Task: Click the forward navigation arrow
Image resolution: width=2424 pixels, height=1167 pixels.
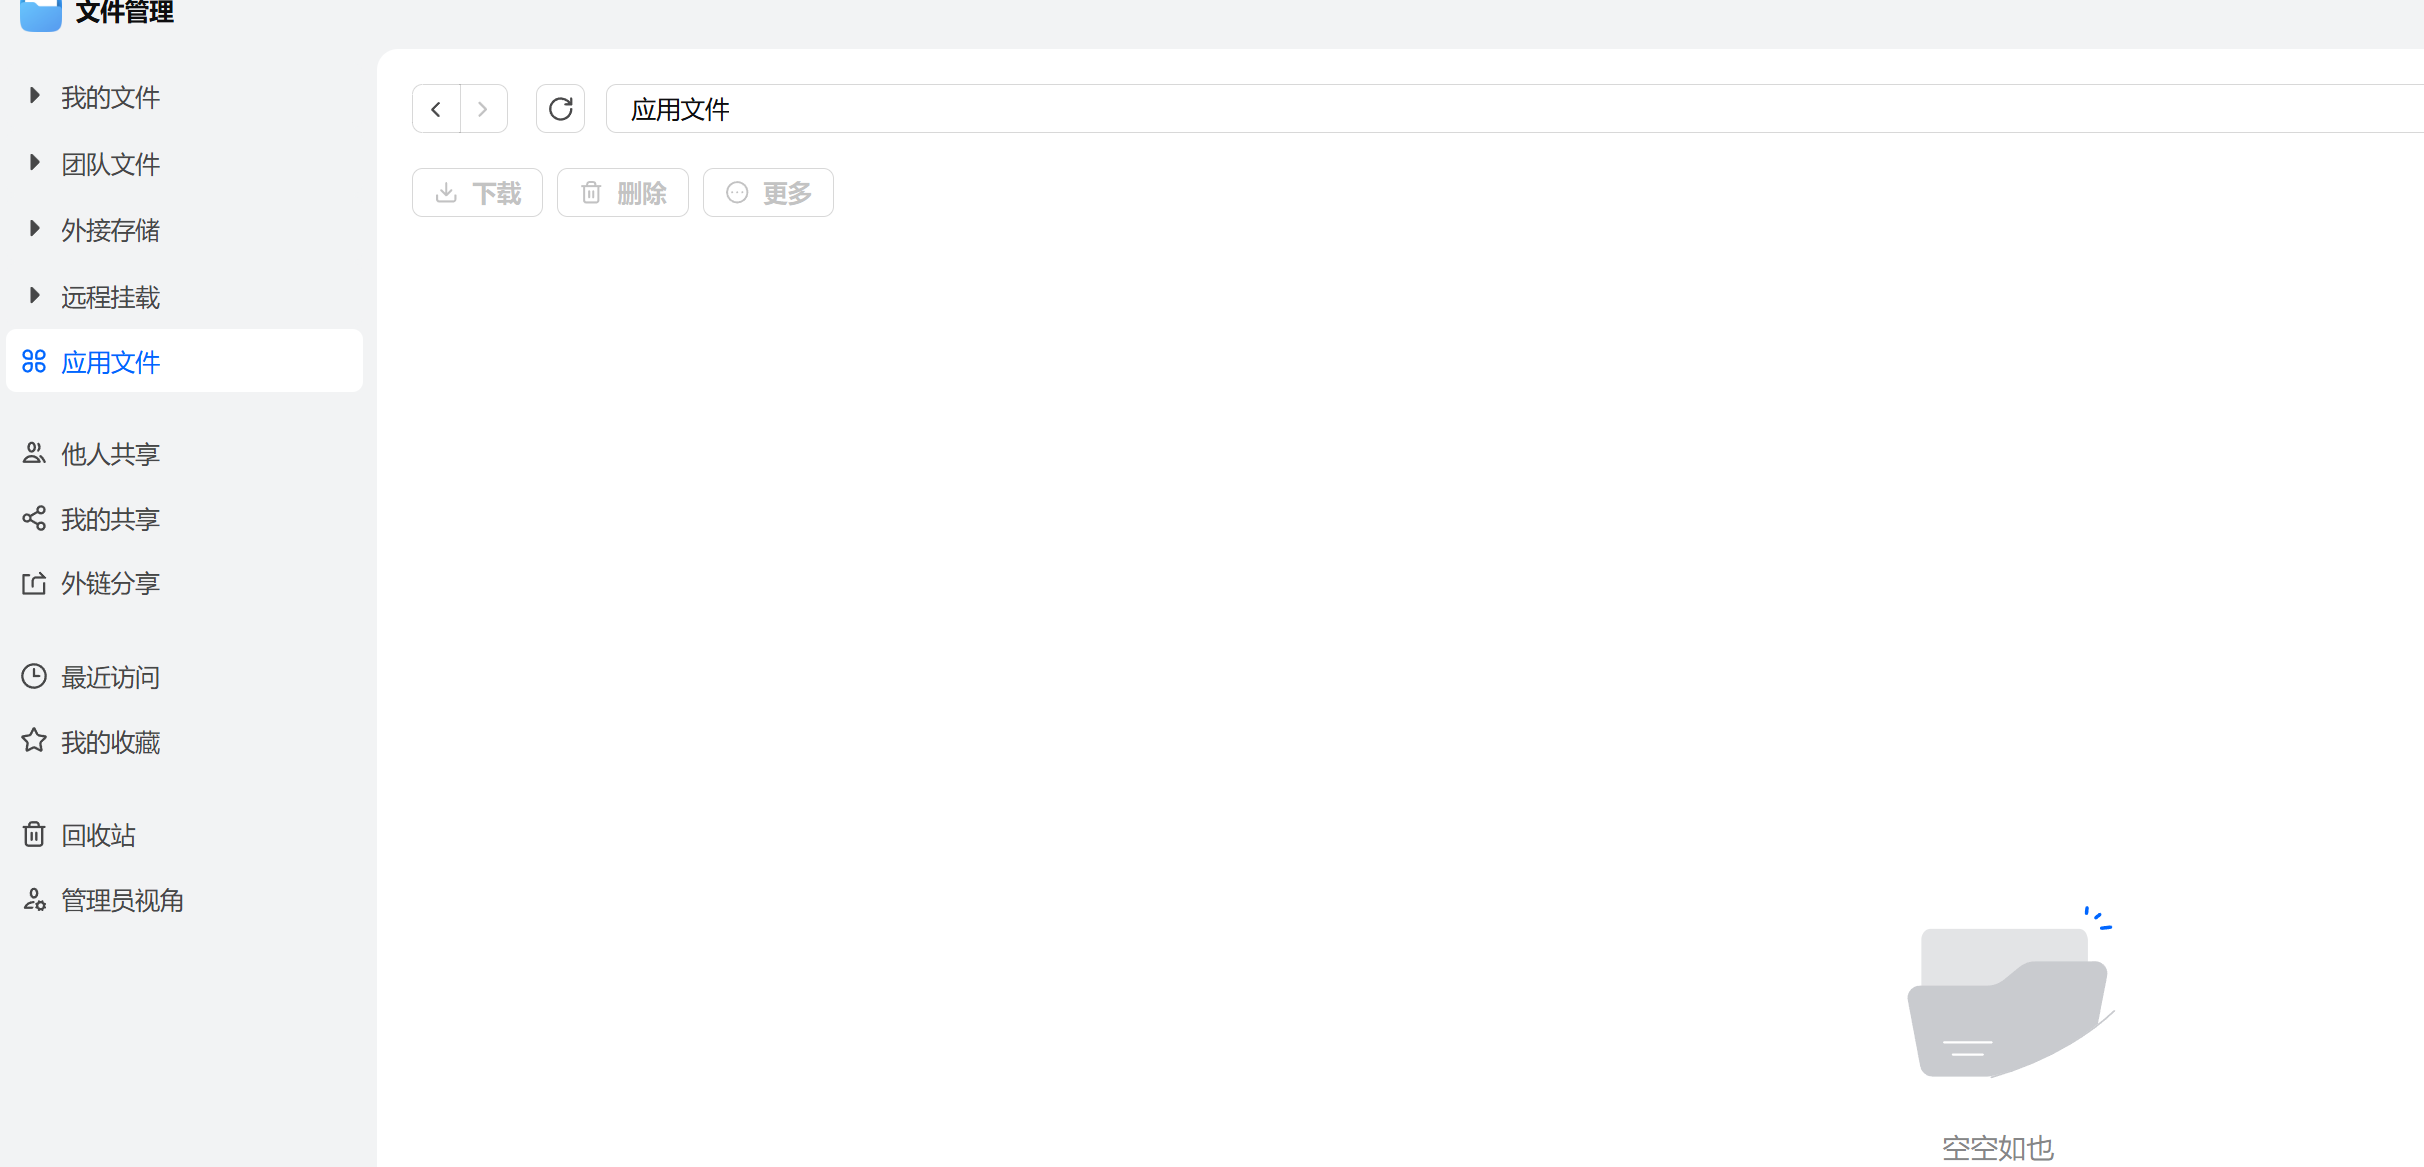Action: (483, 109)
